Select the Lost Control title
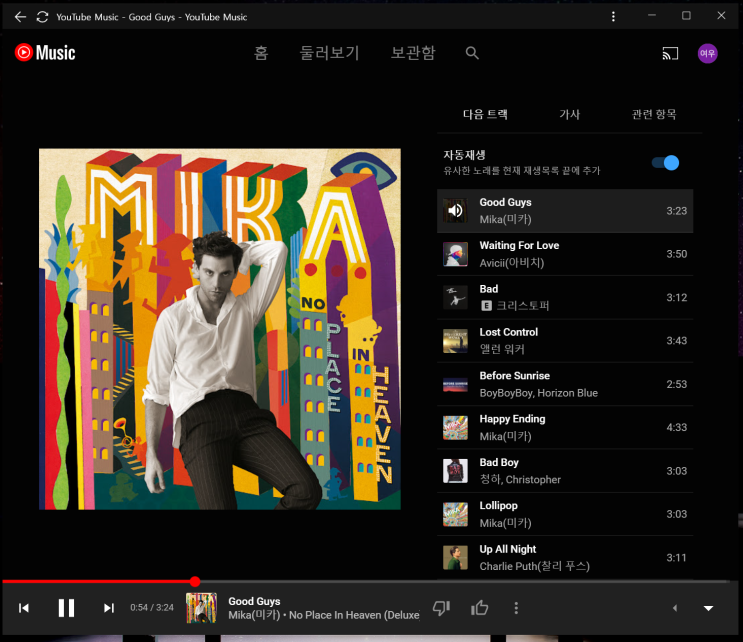 (508, 332)
